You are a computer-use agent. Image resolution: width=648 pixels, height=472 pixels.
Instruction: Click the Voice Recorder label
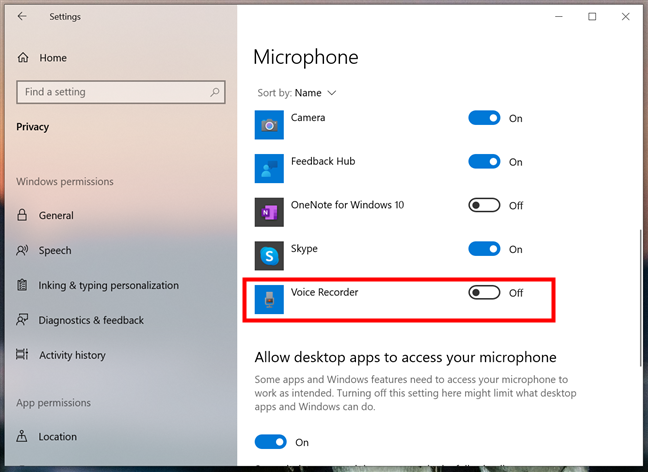click(324, 292)
